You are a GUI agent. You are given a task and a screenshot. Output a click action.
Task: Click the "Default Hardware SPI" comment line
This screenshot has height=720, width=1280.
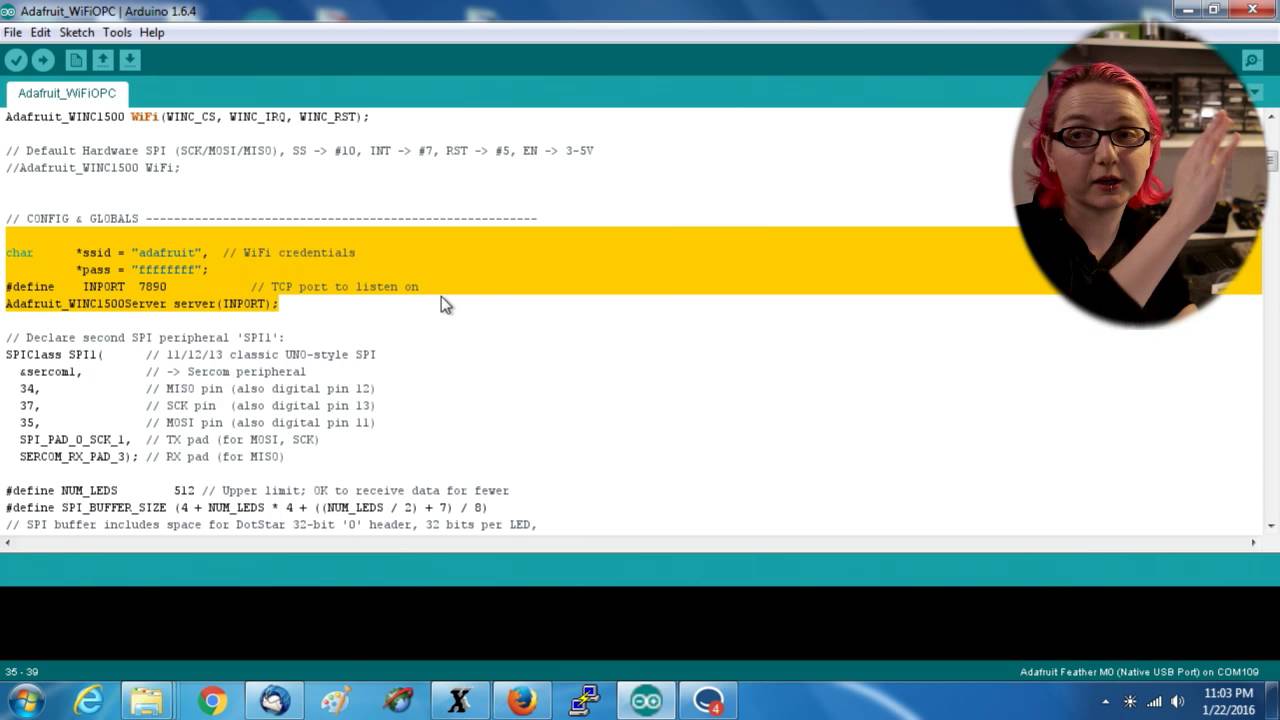(299, 151)
